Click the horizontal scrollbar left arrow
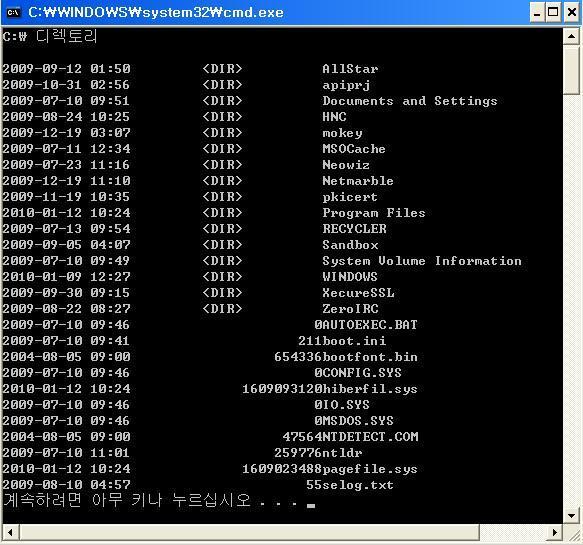Image resolution: width=583 pixels, height=545 pixels. pyautogui.click(x=10, y=532)
